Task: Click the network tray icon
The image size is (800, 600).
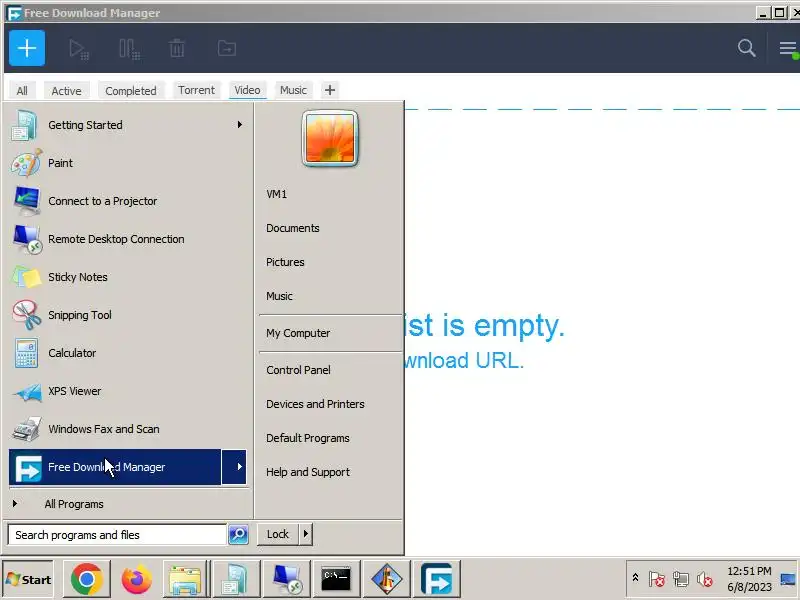Action: tap(681, 579)
